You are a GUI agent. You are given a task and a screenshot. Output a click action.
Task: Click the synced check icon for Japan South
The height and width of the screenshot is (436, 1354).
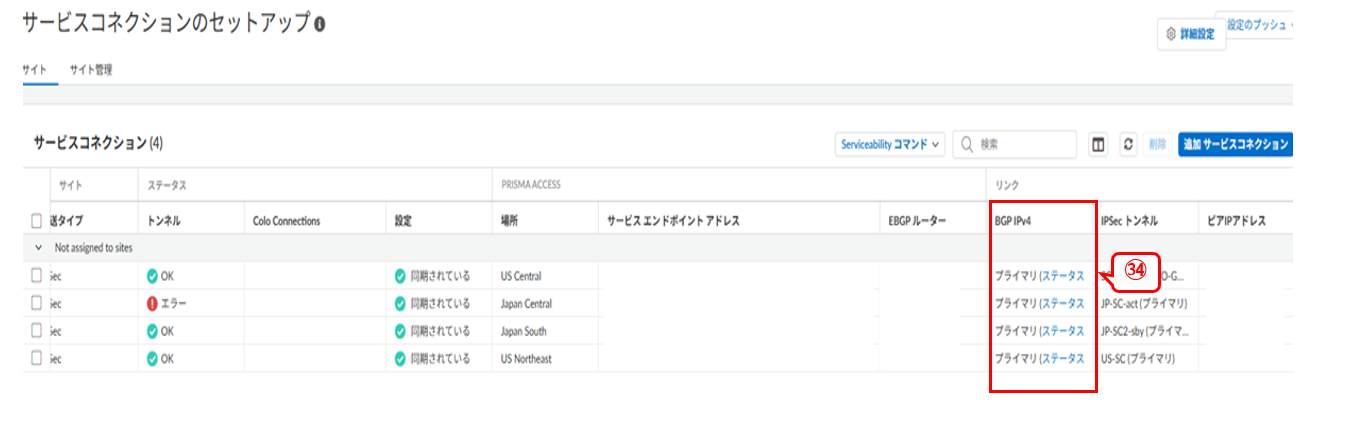point(400,331)
